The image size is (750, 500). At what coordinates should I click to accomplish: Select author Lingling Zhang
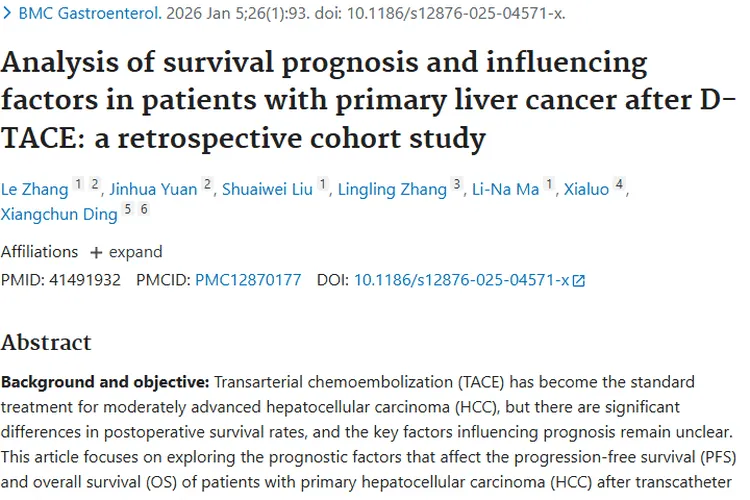(393, 190)
